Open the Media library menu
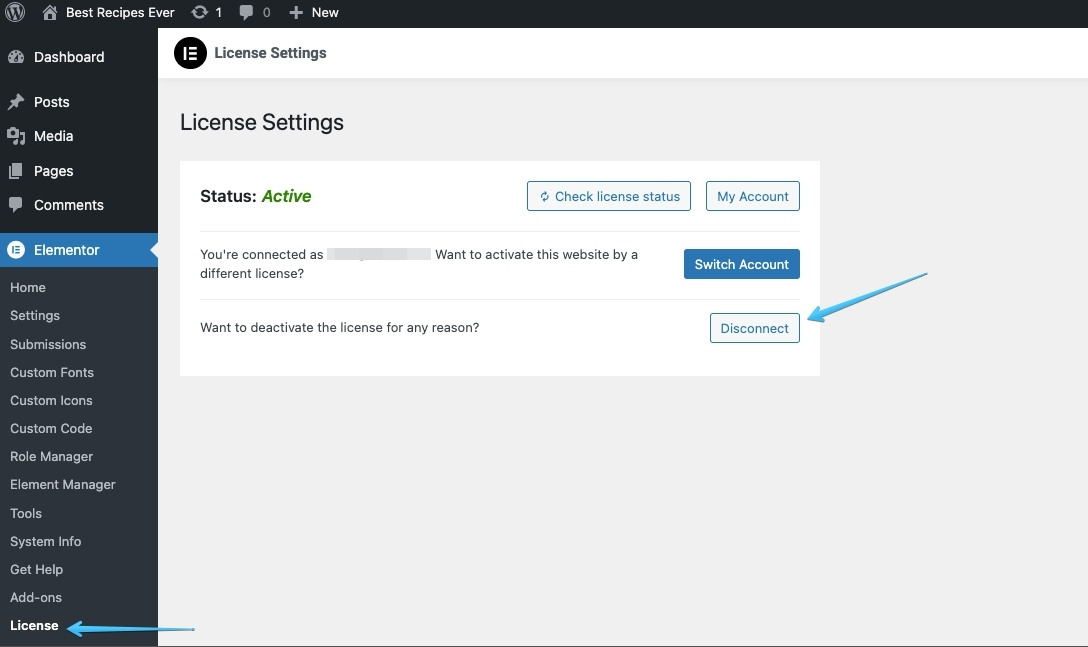The image size is (1088, 647). 53,136
